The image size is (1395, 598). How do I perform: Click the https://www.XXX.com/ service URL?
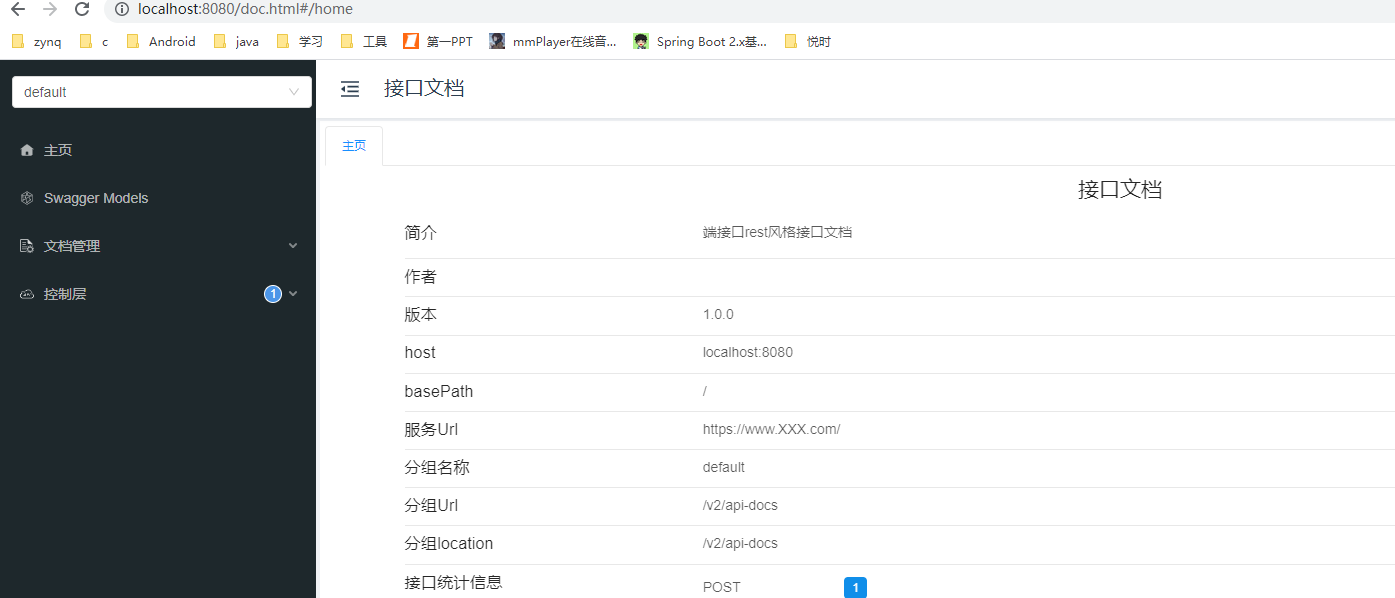(771, 429)
